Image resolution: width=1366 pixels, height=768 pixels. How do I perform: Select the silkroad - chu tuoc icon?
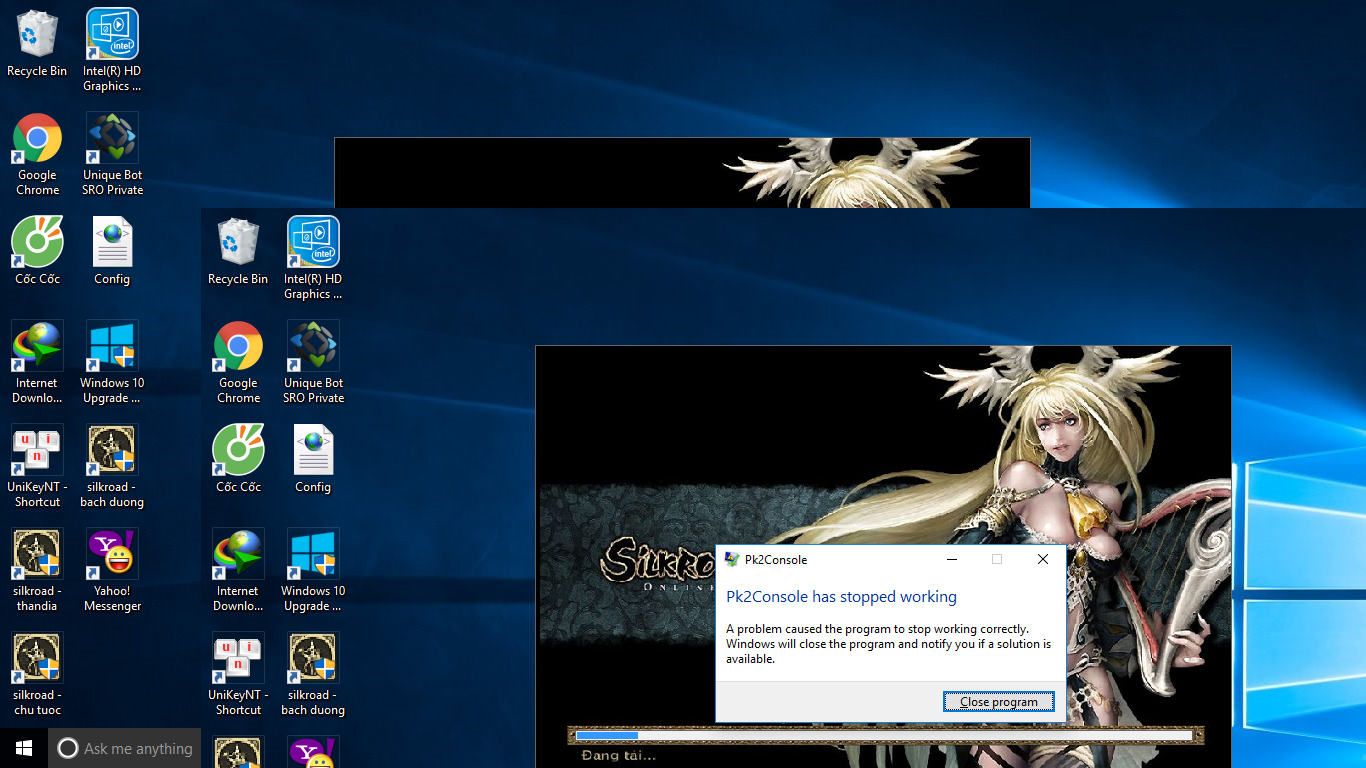pyautogui.click(x=37, y=674)
